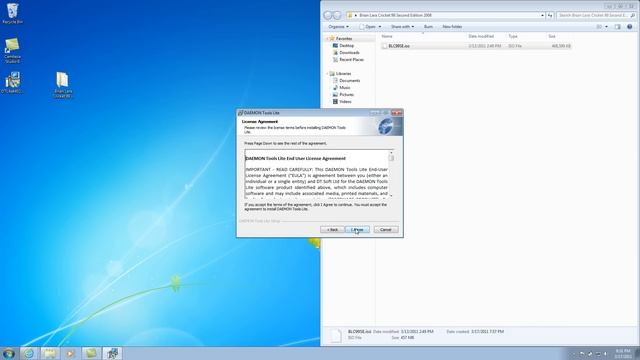Select Downloads in Favorites
This screenshot has height=360, width=640.
click(x=349, y=53)
